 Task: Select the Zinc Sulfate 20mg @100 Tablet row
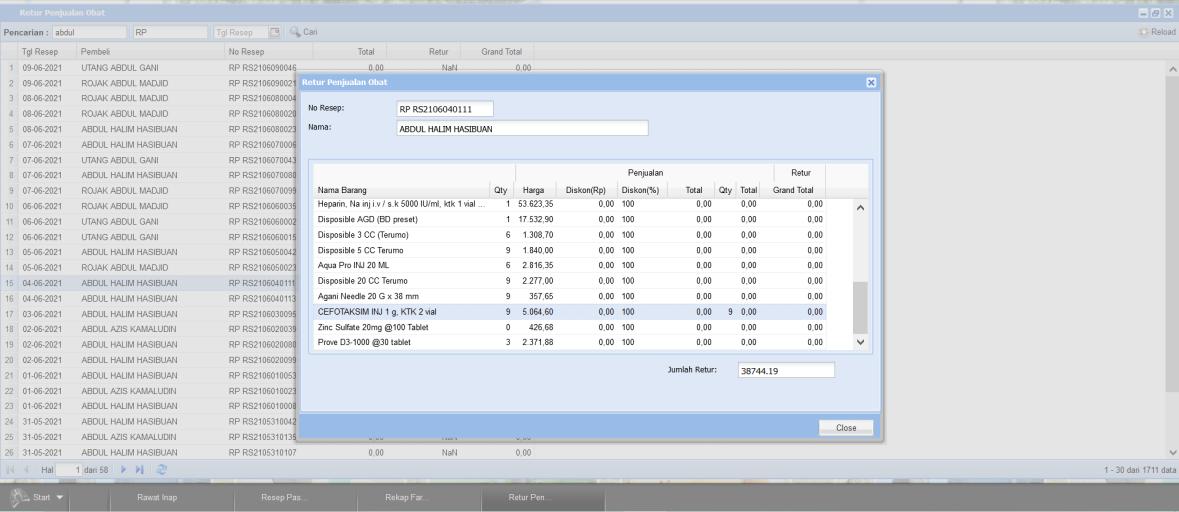tap(570, 327)
